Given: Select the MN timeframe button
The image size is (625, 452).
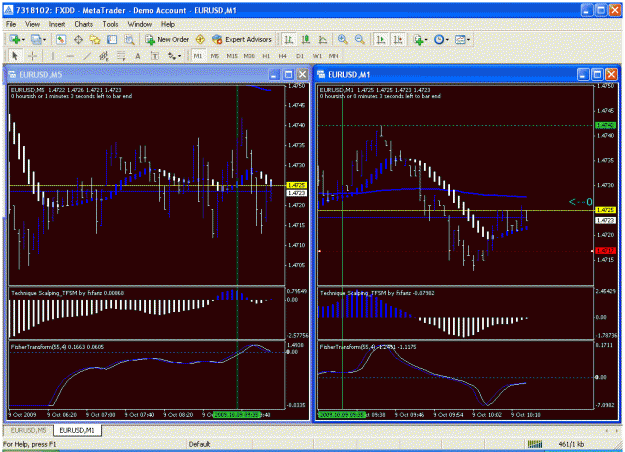Looking at the screenshot, I should click(x=334, y=56).
